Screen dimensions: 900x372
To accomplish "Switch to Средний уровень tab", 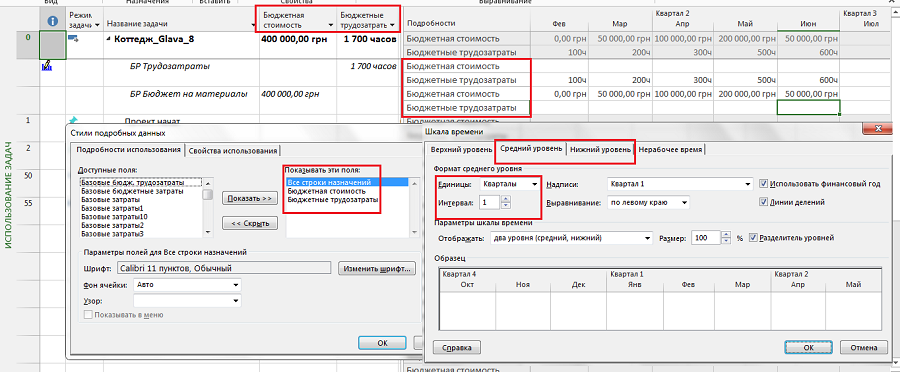I will (531, 148).
